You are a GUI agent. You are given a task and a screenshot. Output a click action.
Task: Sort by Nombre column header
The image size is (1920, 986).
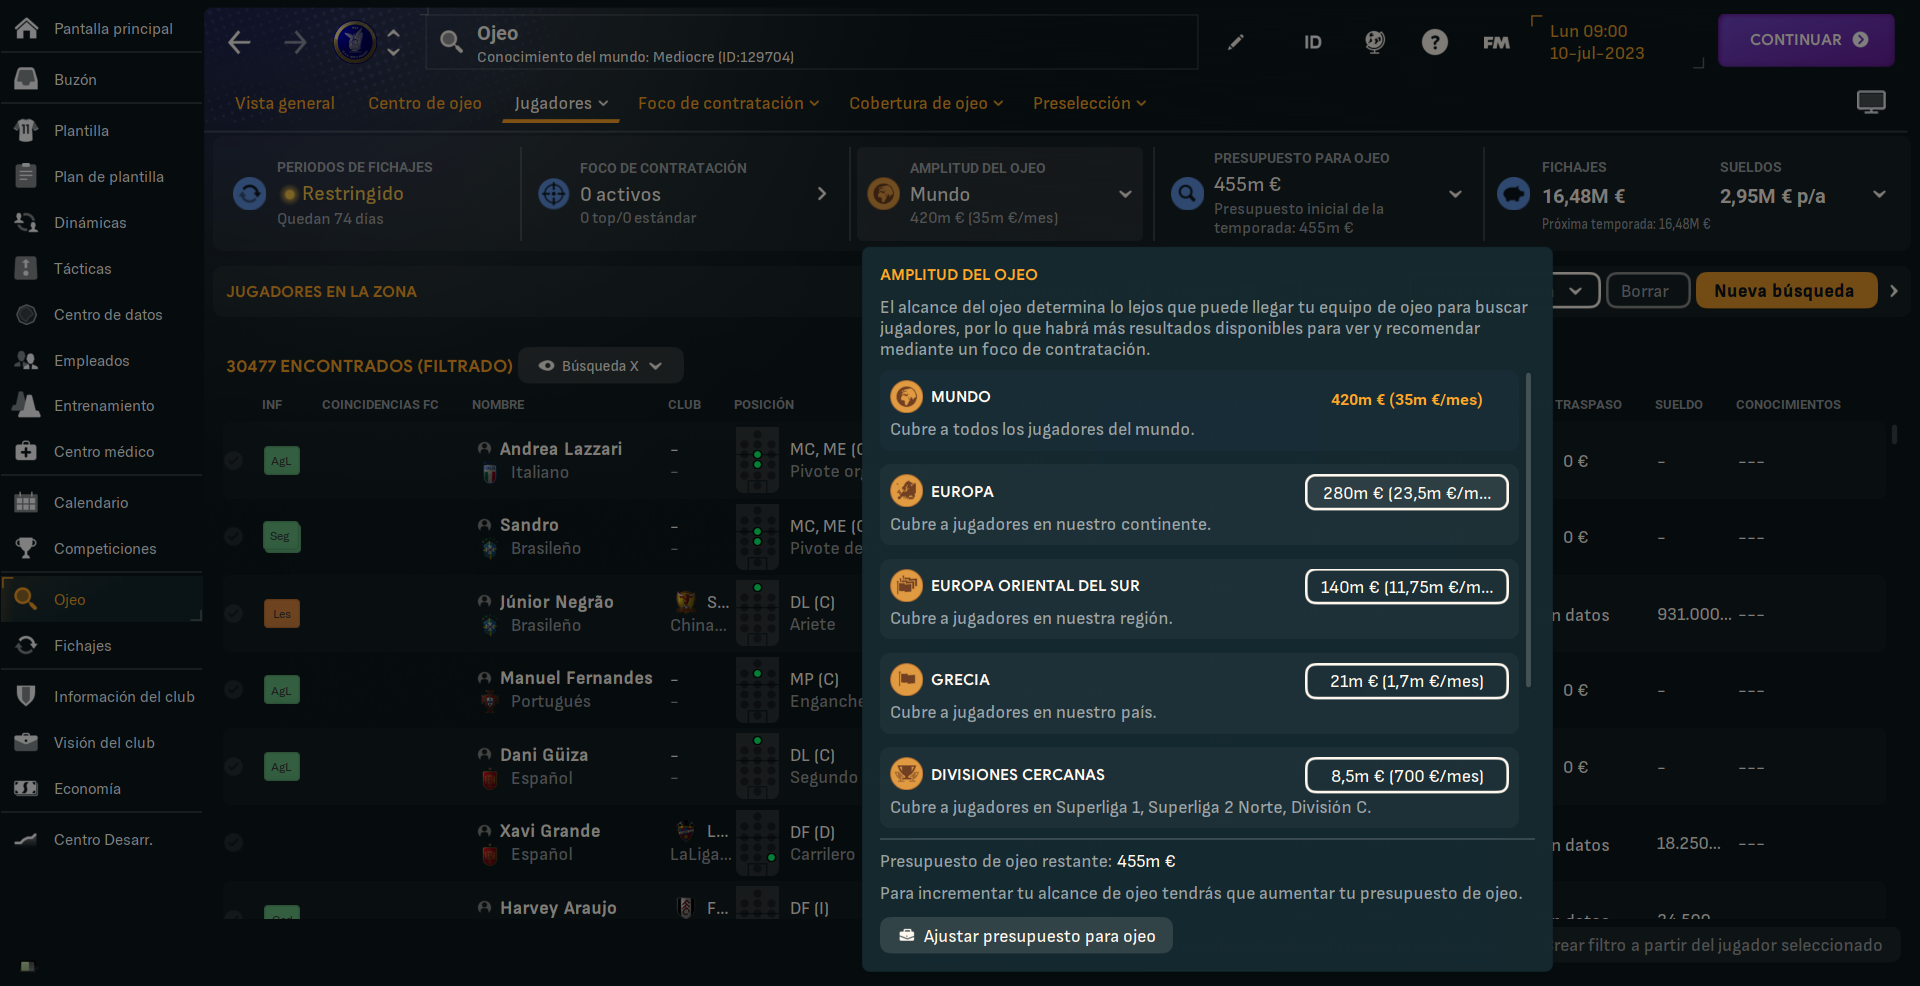(498, 405)
